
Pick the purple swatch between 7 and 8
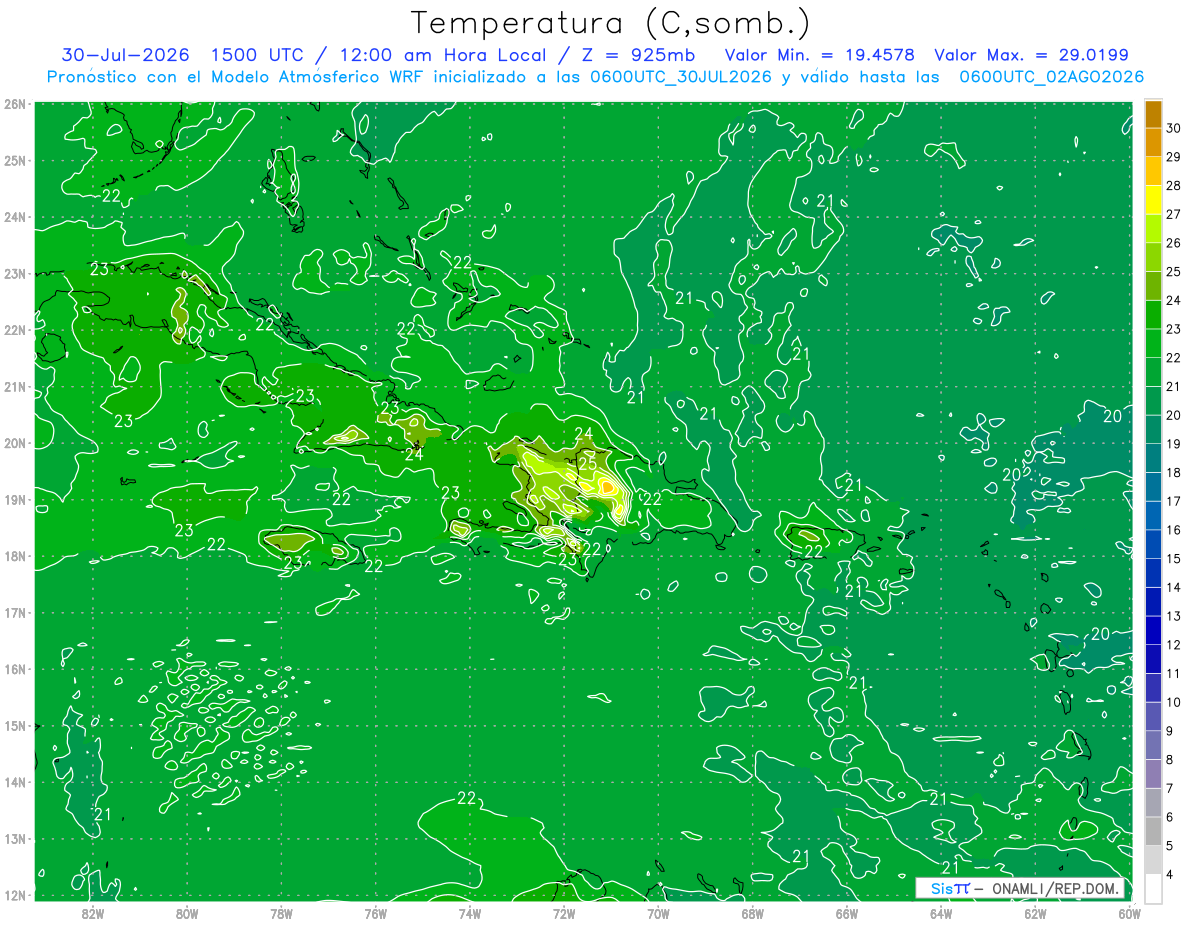(1153, 773)
